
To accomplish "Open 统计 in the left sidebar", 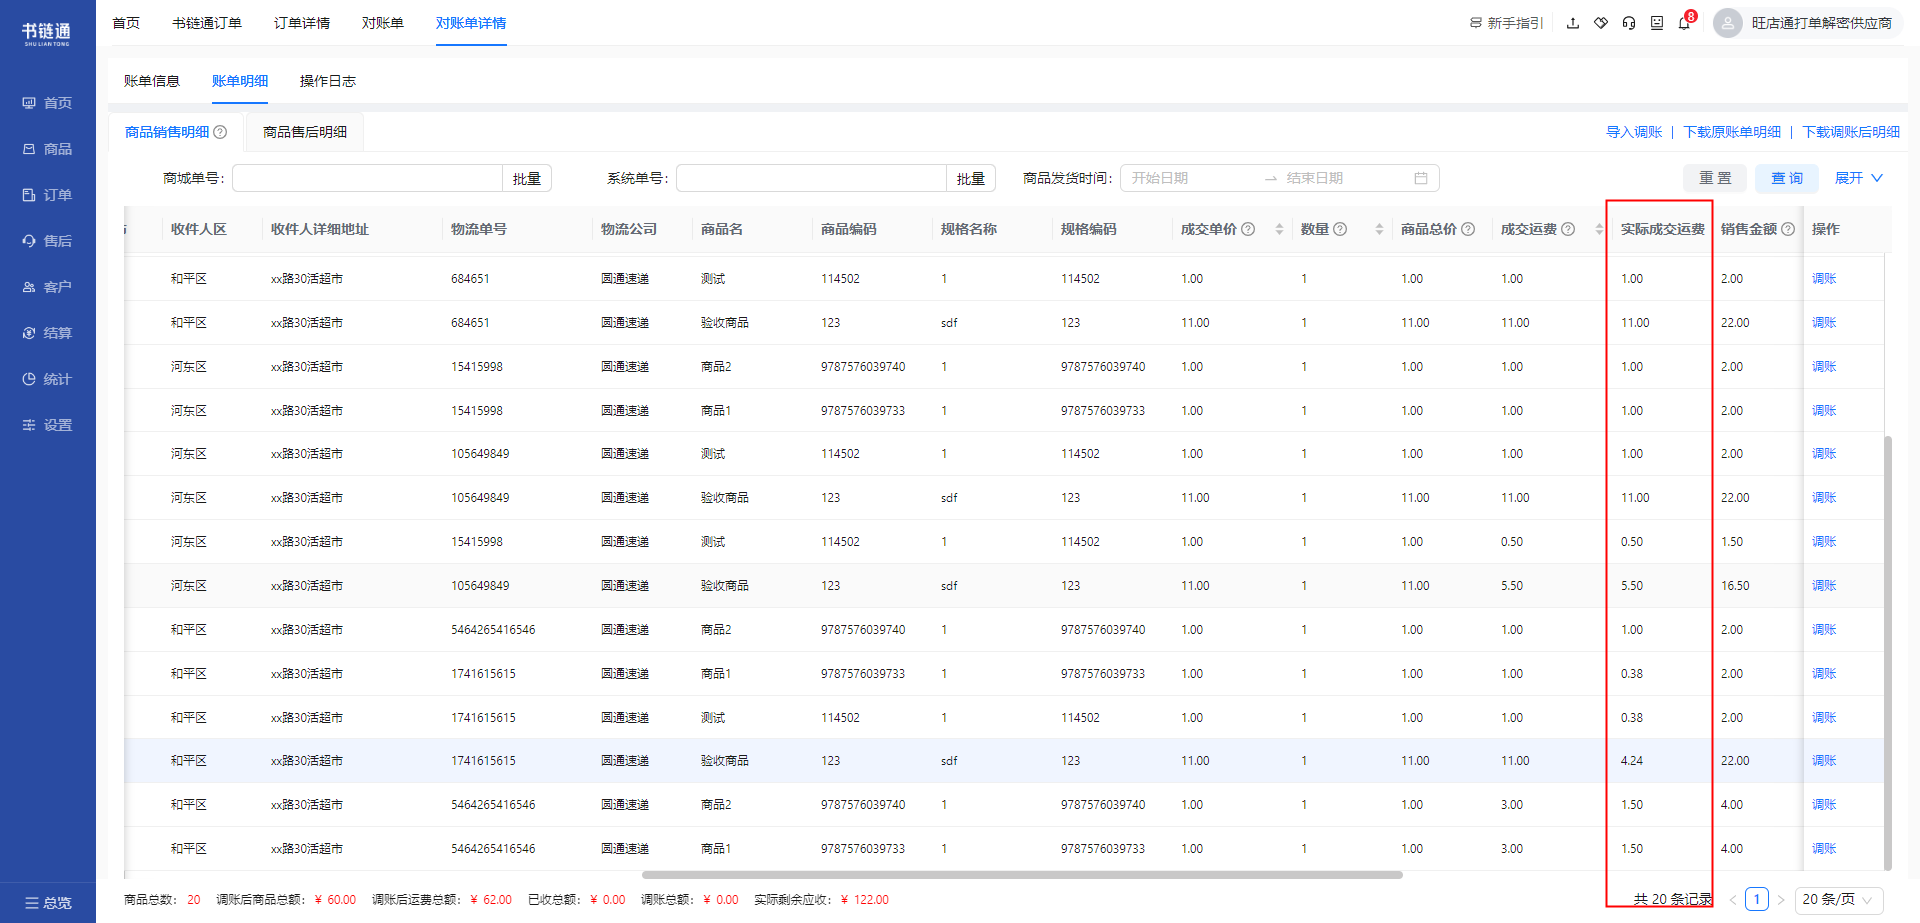I will [x=47, y=379].
